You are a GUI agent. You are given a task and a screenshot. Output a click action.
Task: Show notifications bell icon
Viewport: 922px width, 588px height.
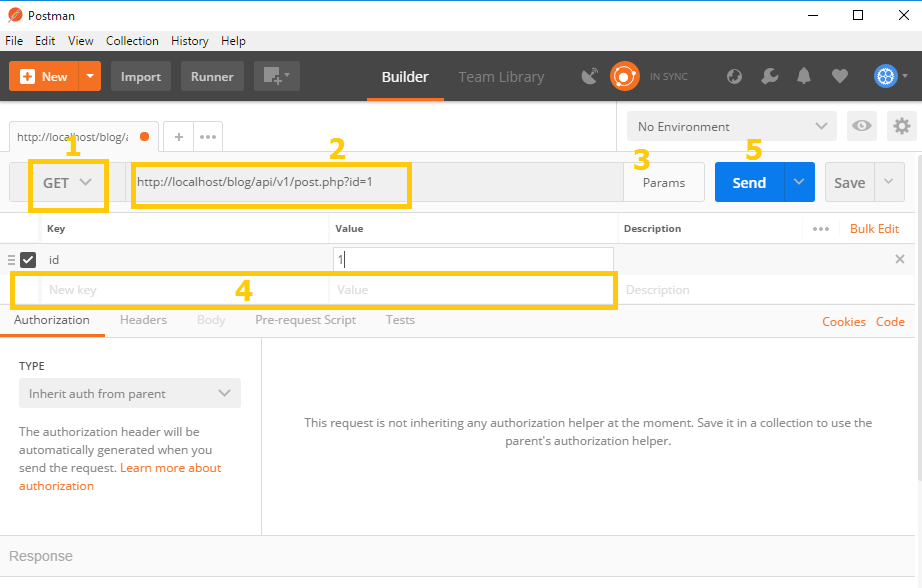(x=804, y=76)
